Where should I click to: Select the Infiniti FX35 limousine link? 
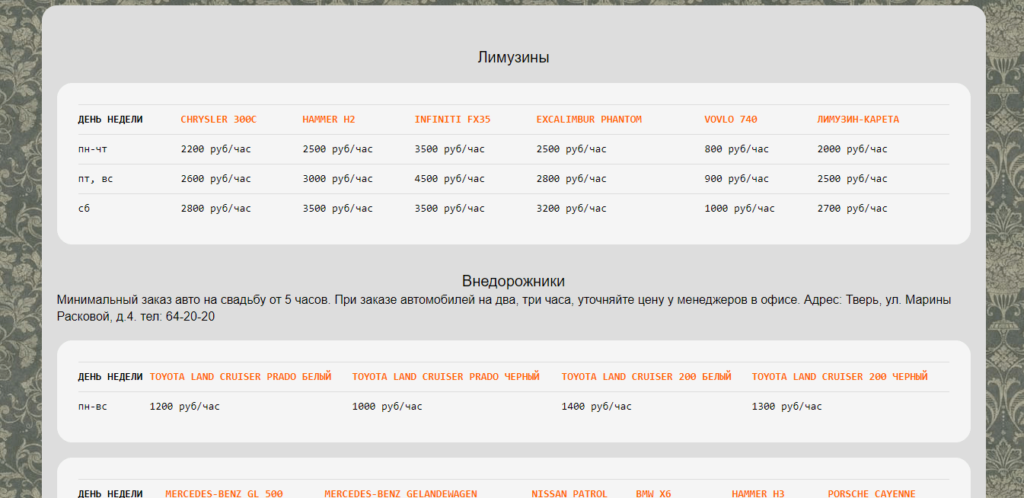click(x=452, y=120)
